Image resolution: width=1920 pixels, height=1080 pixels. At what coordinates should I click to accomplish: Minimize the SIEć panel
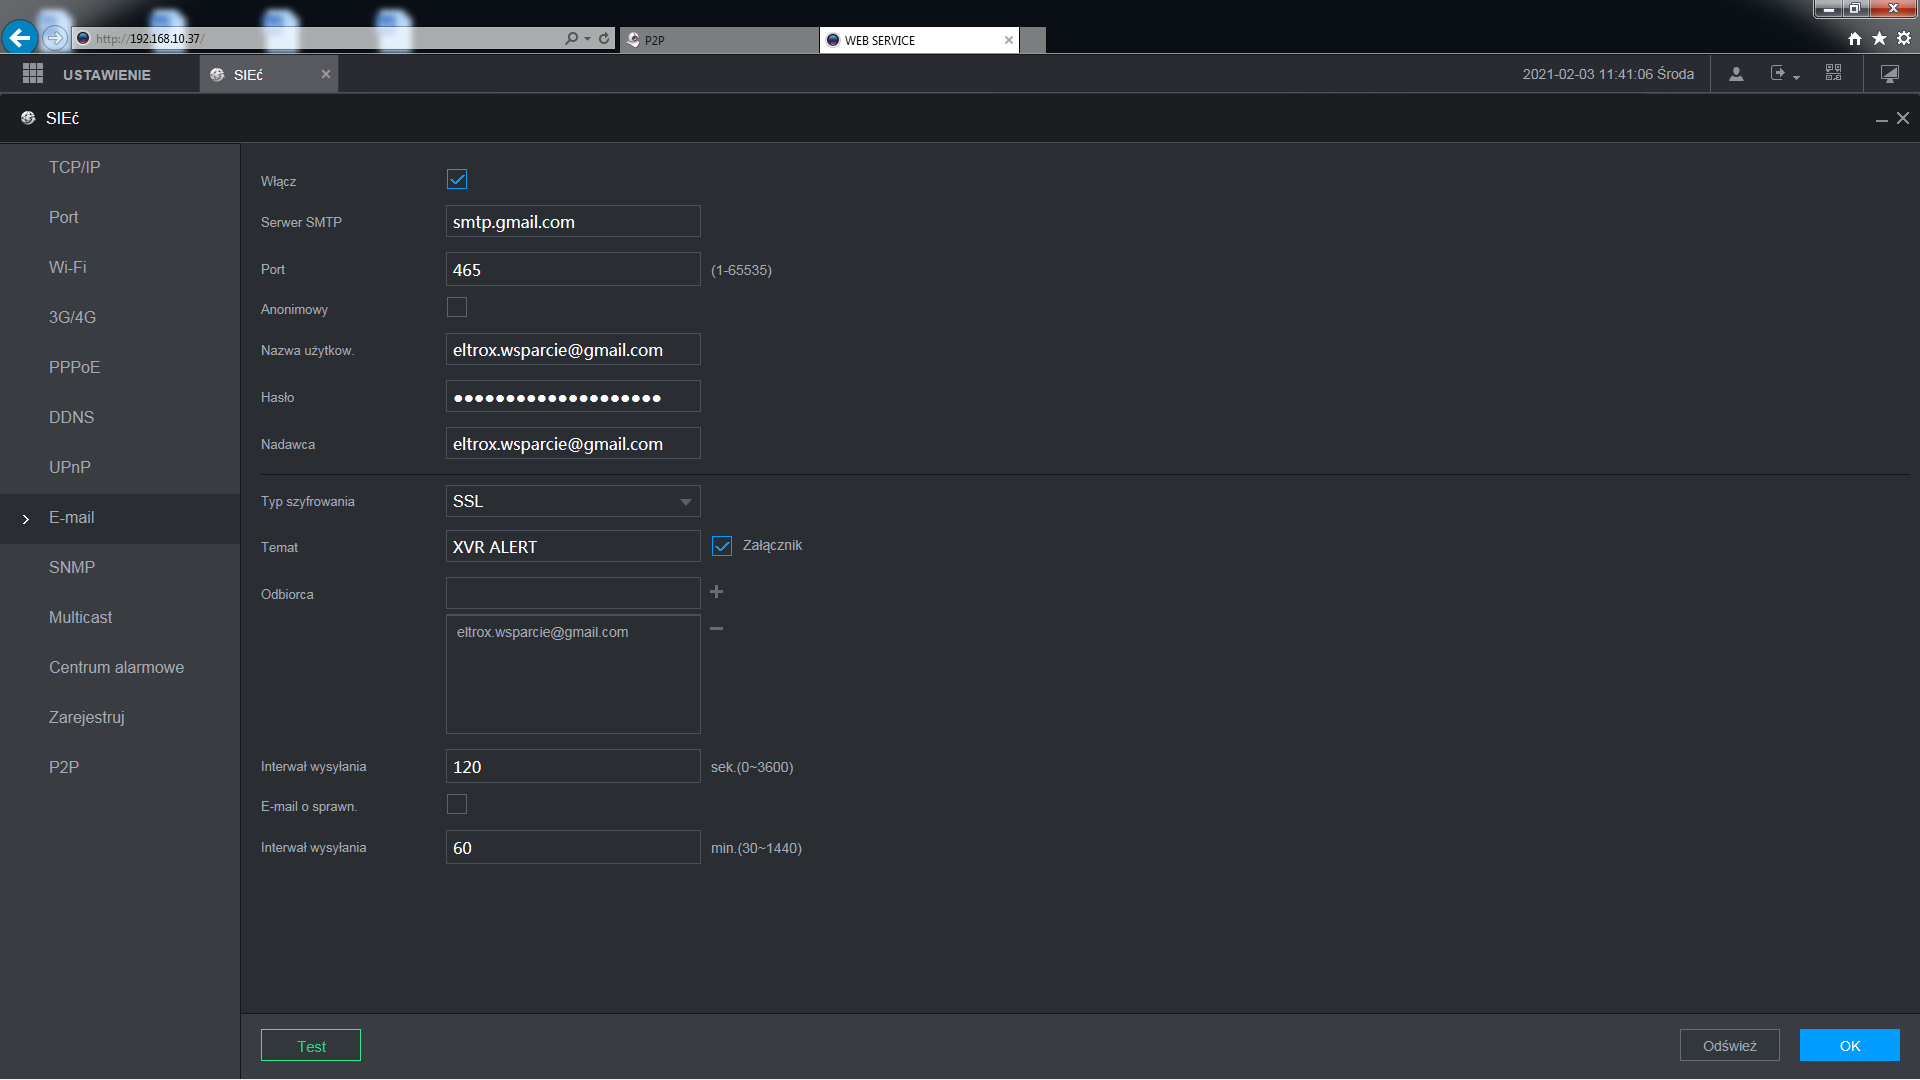click(x=1881, y=119)
